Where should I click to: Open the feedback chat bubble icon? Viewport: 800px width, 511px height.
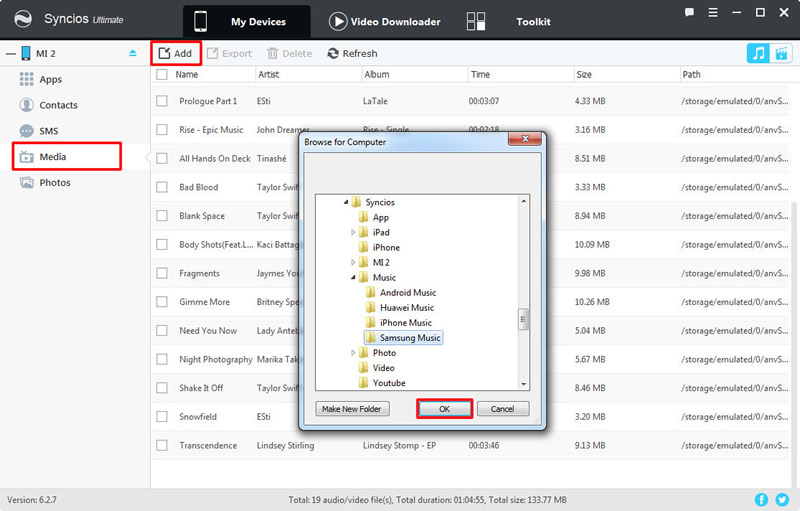click(x=689, y=12)
